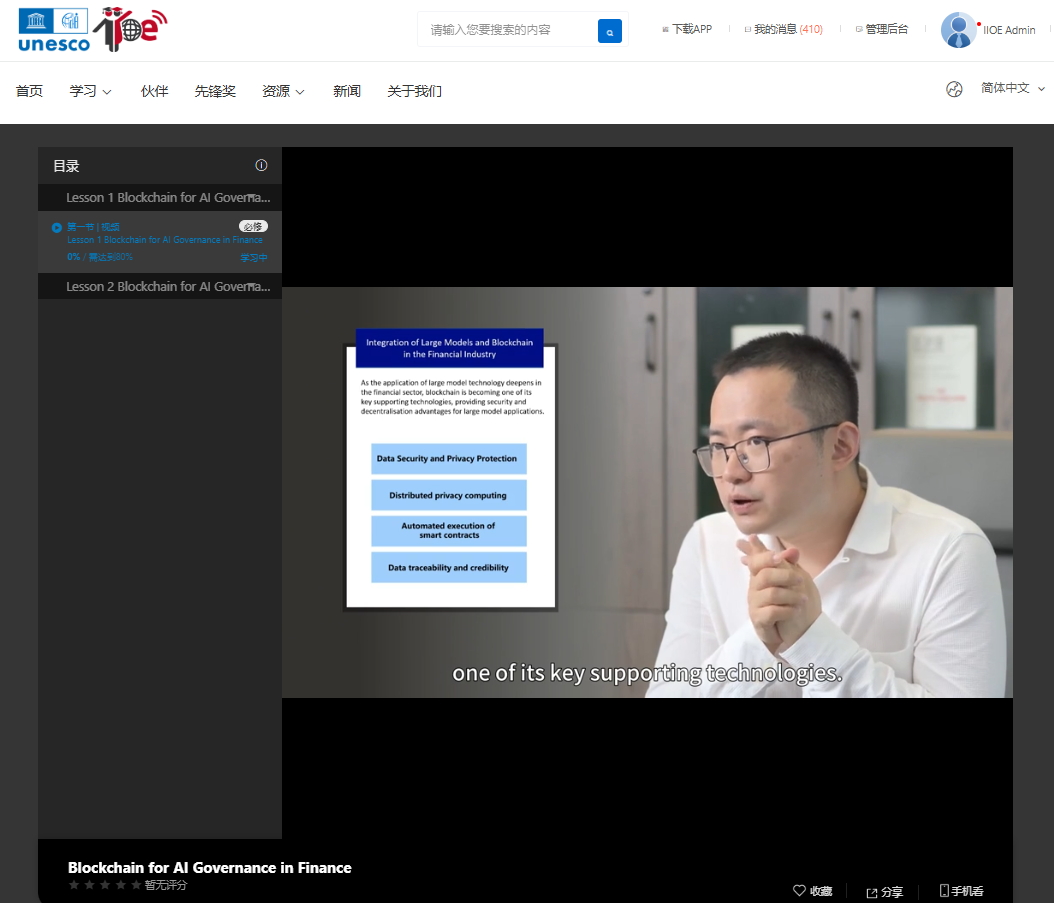Click the search input field

point(505,30)
